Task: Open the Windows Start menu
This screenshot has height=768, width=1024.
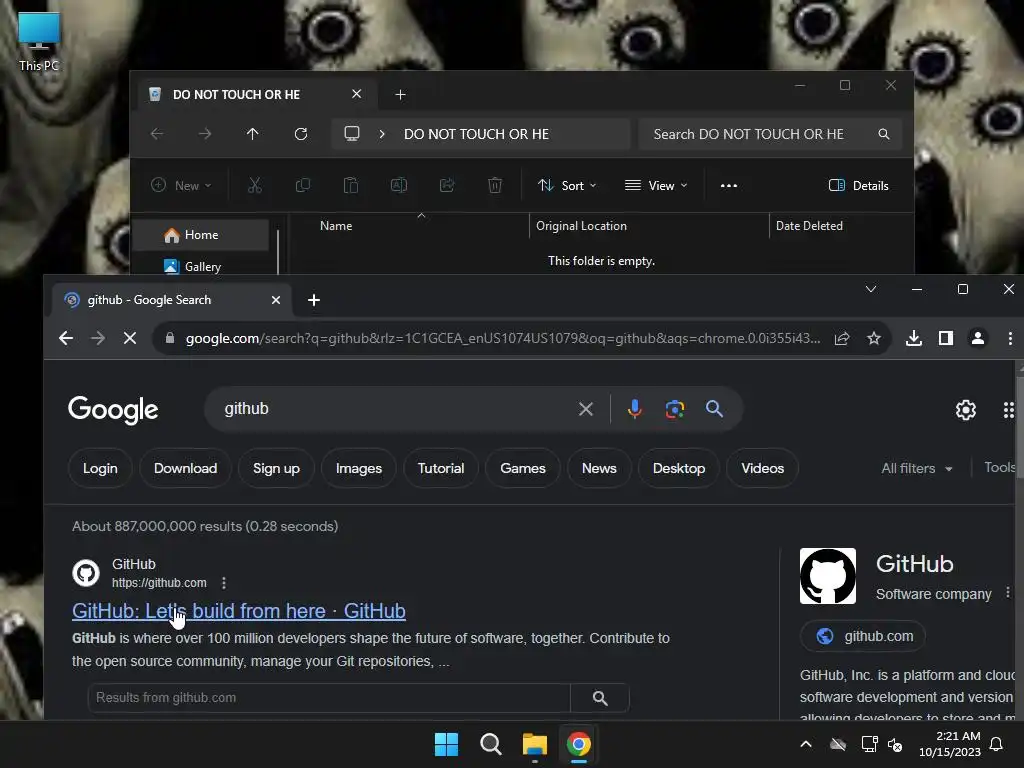Action: pyautogui.click(x=447, y=744)
